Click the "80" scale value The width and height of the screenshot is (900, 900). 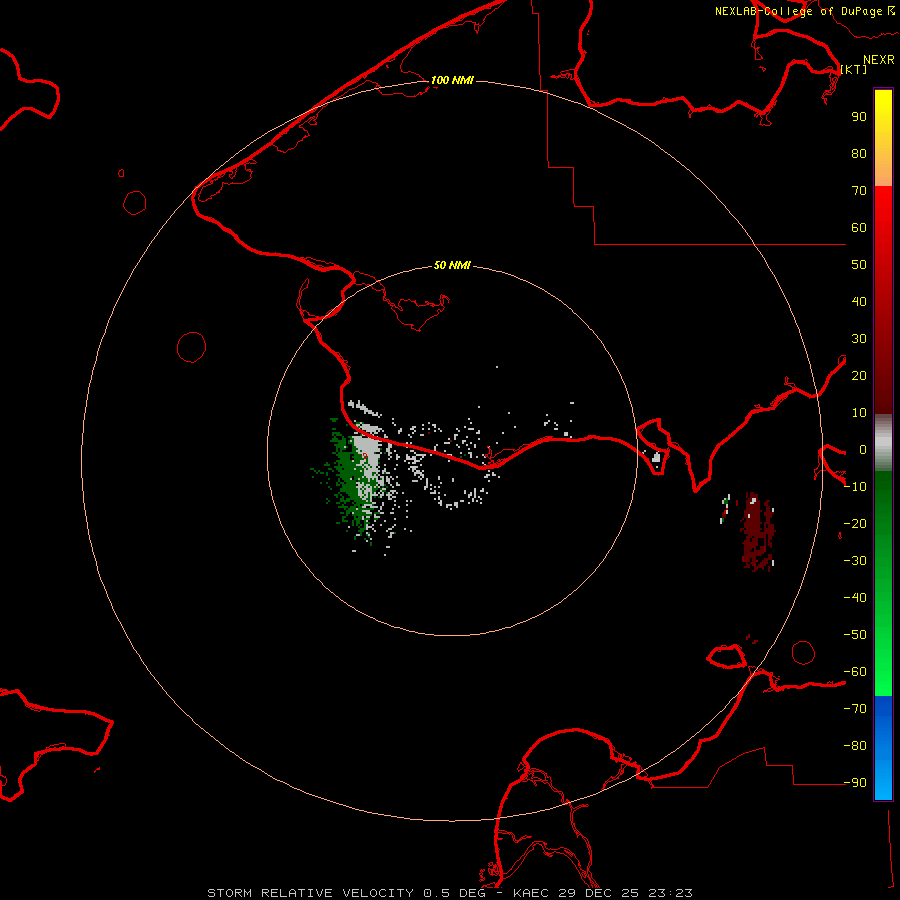pyautogui.click(x=859, y=154)
